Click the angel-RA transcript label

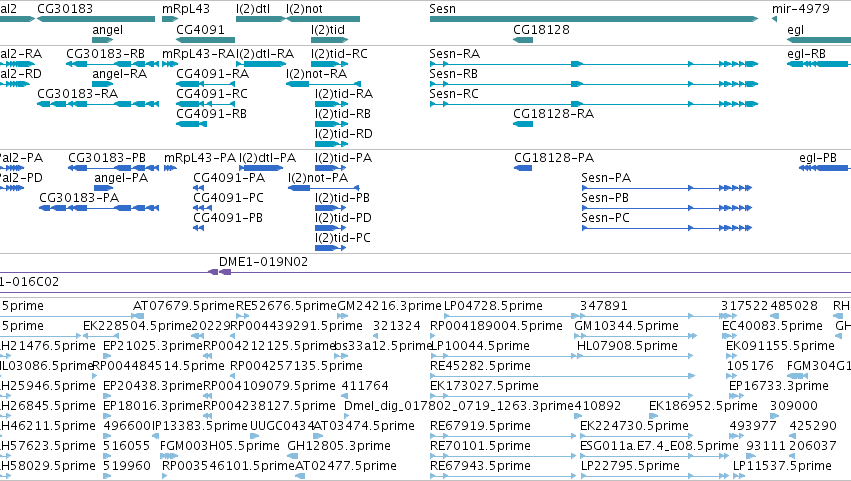[119, 74]
